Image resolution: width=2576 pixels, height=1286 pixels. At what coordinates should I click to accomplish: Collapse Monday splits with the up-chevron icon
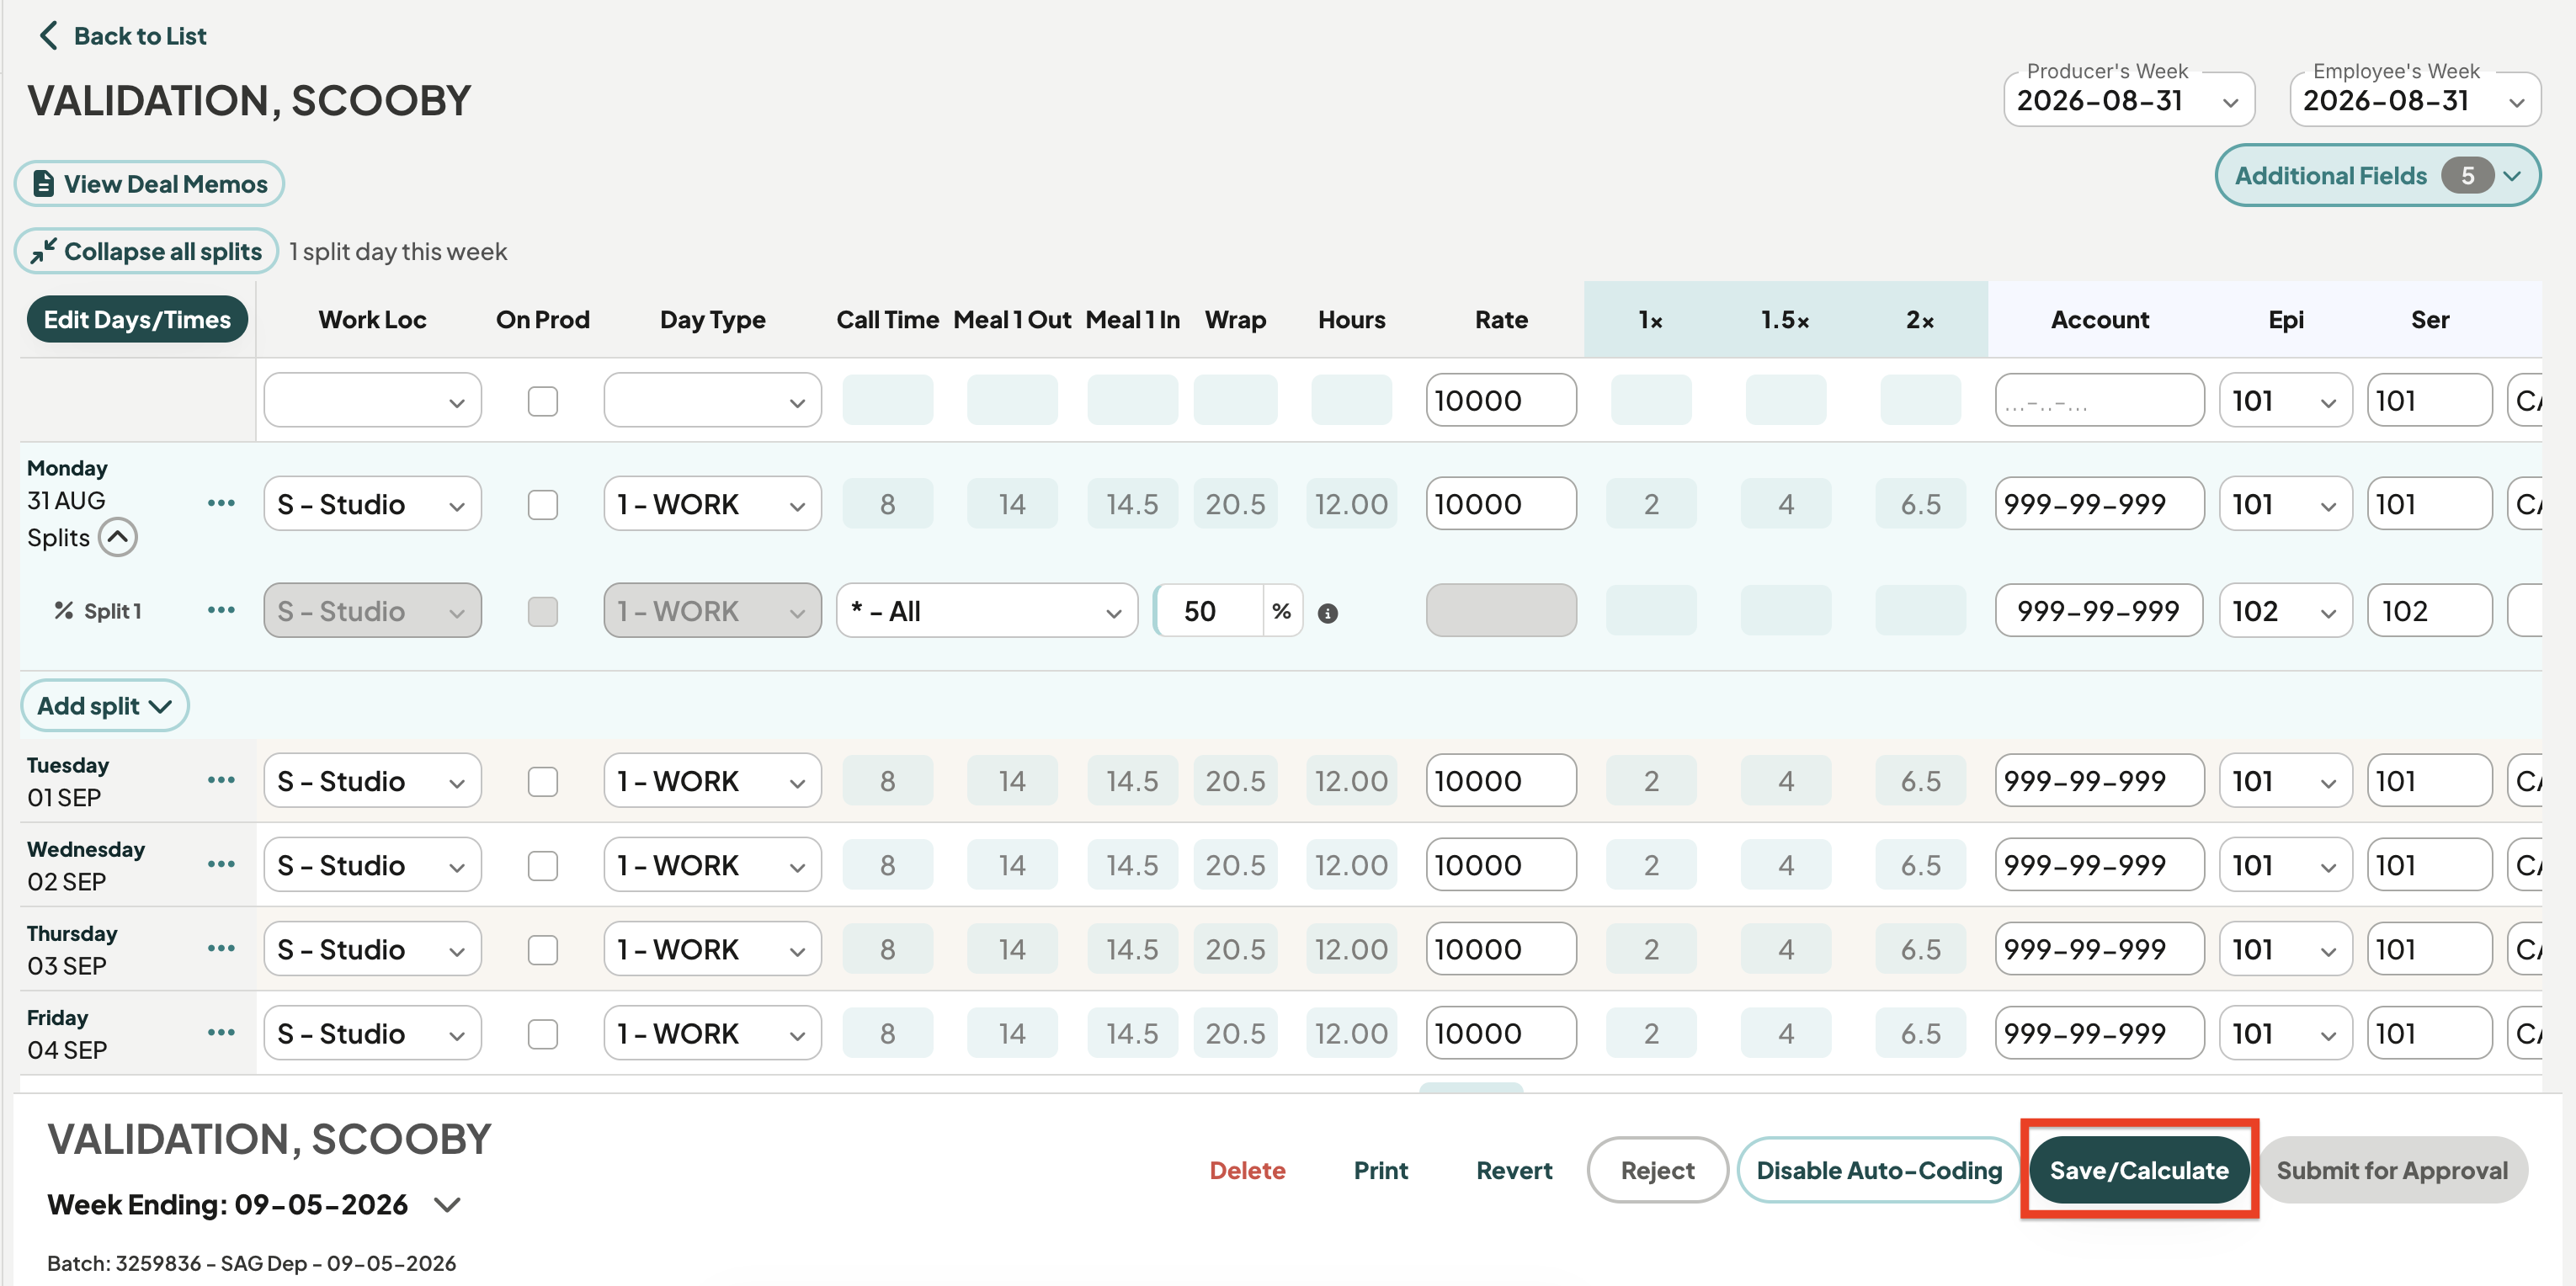(x=118, y=537)
